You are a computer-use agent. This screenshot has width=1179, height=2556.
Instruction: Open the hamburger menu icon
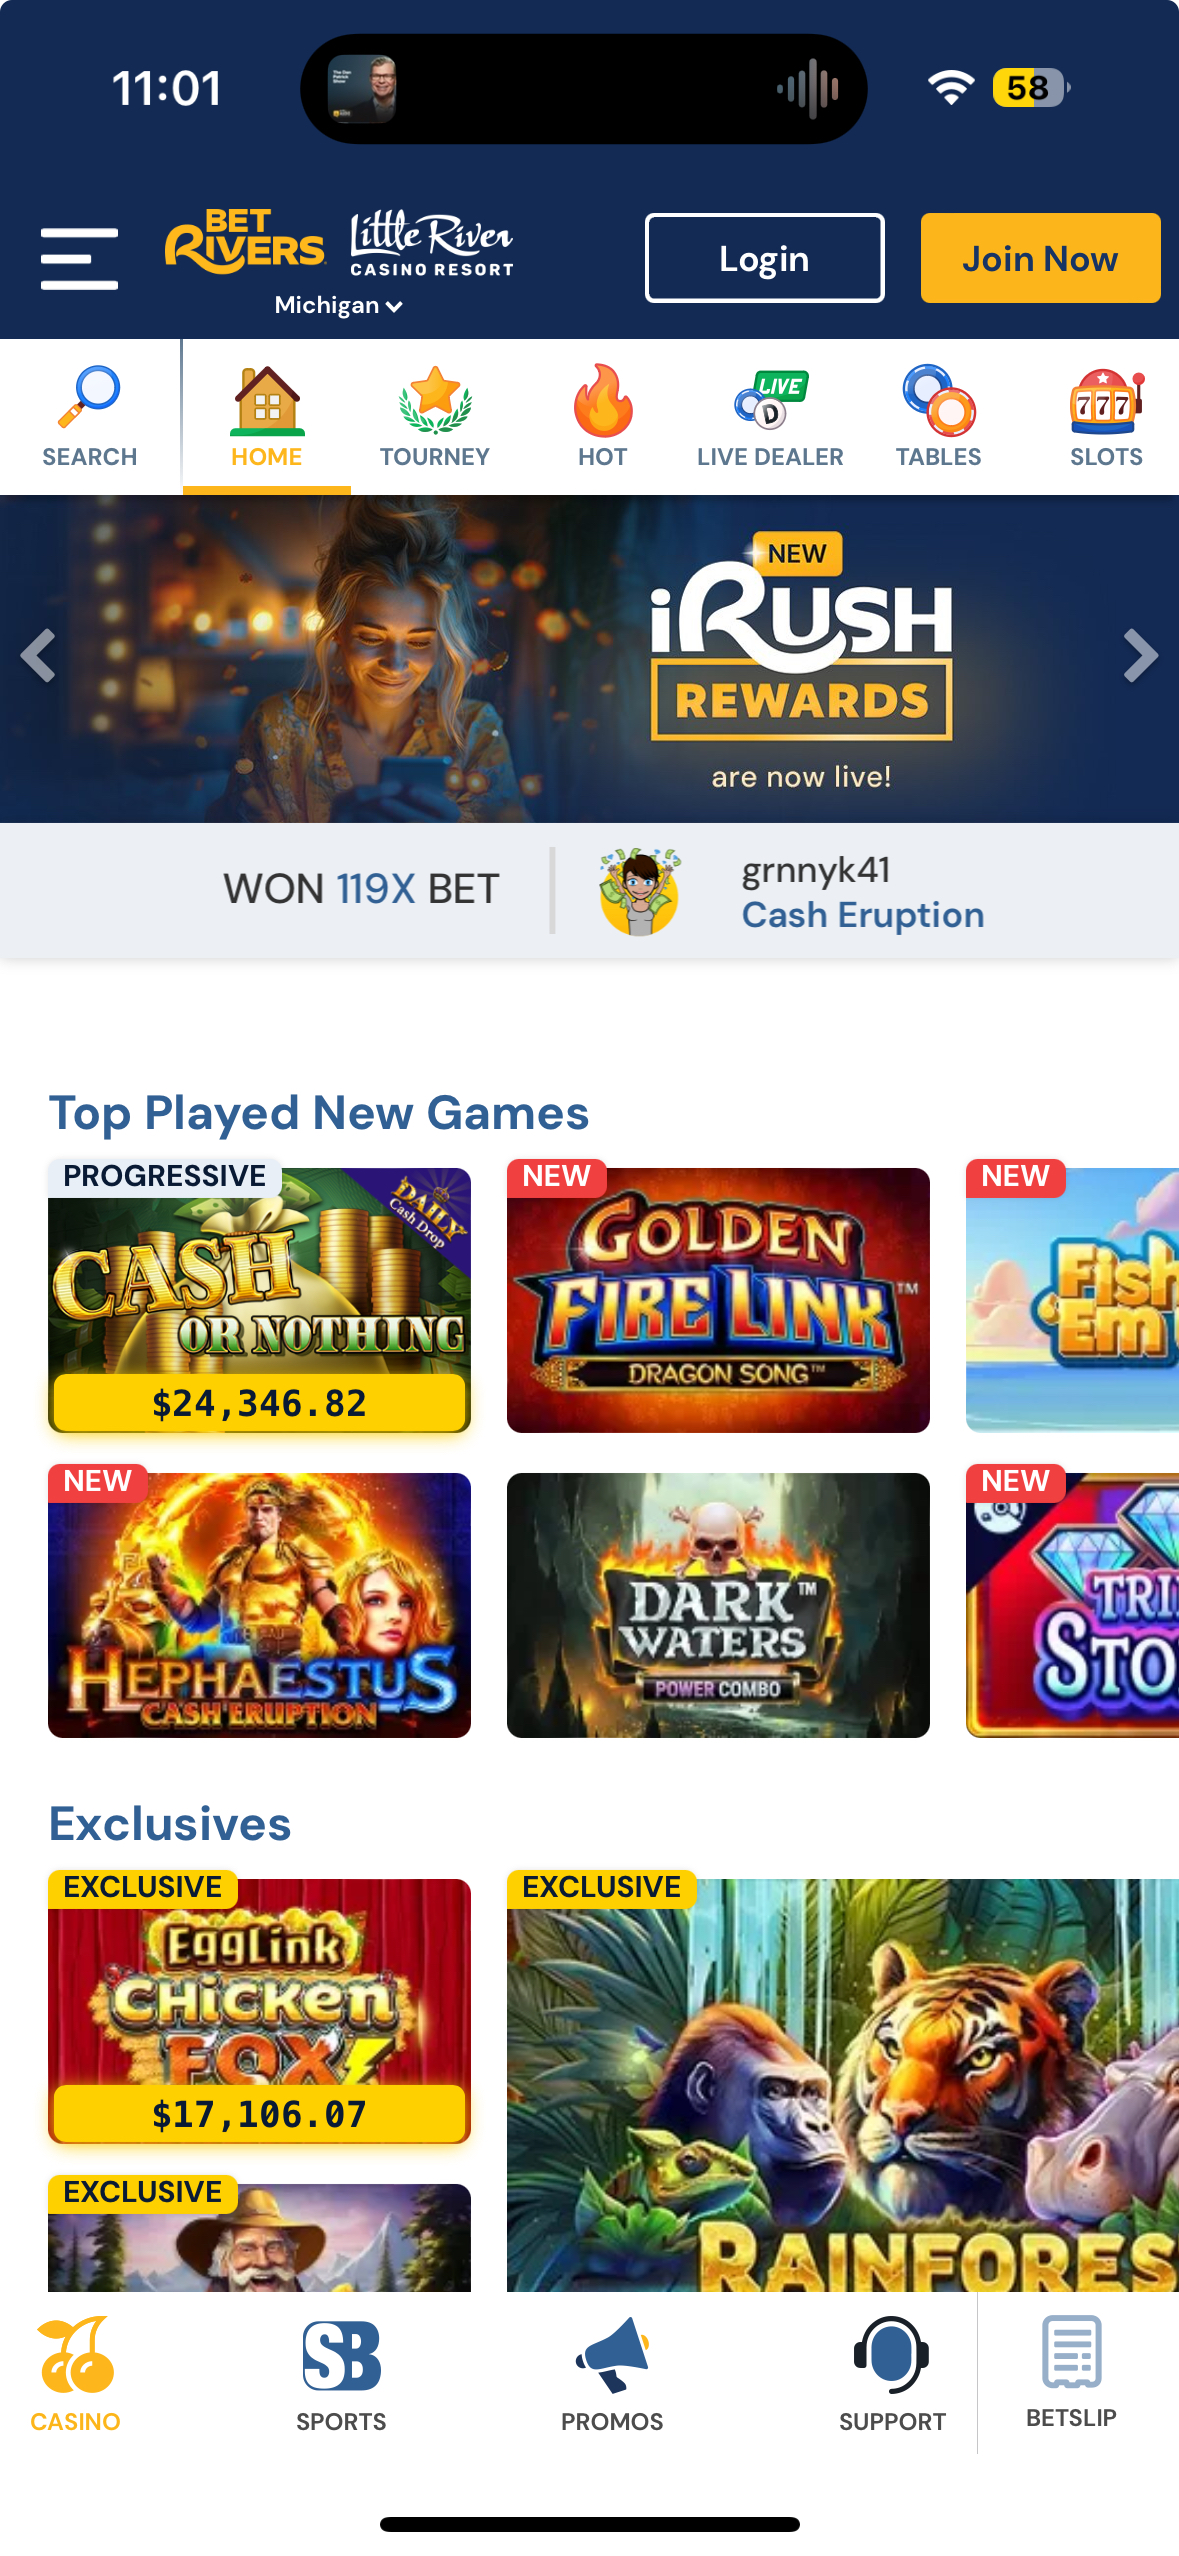coord(79,258)
